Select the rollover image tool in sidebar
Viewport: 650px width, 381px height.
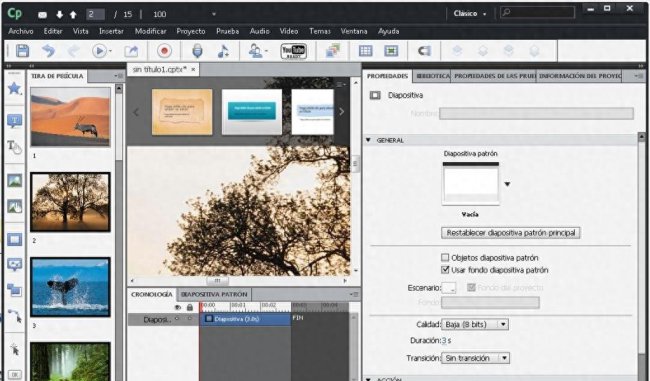15,206
